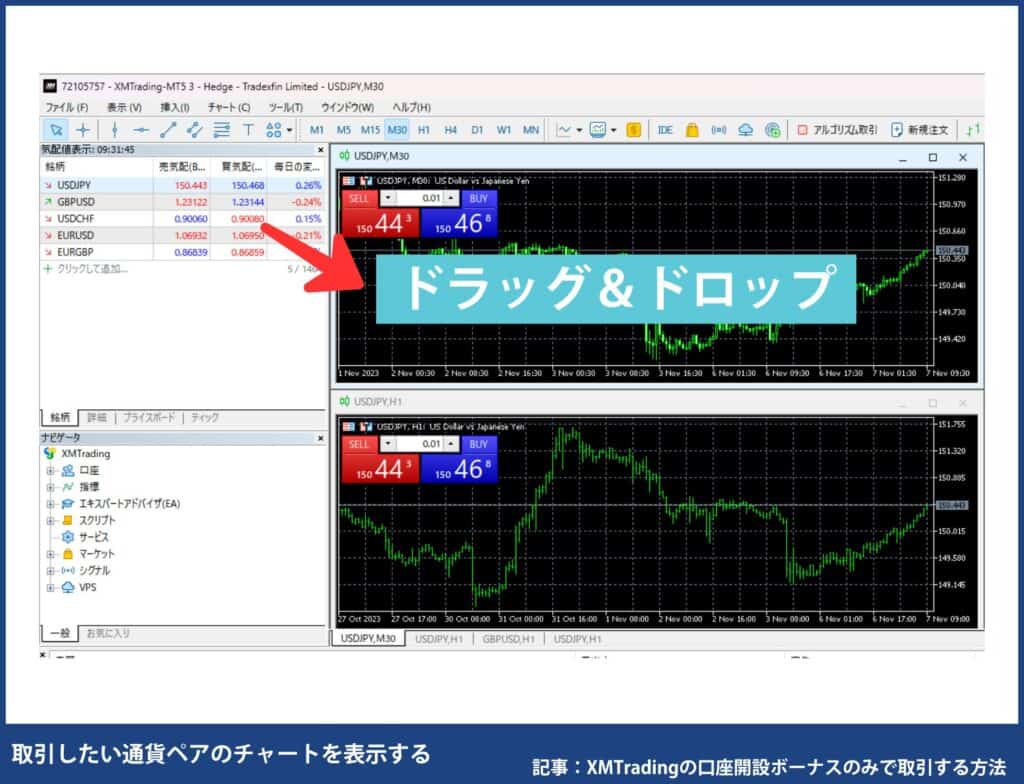Open the Market shopping bag icon
Screen dimensions: 1024x784
tap(692, 130)
